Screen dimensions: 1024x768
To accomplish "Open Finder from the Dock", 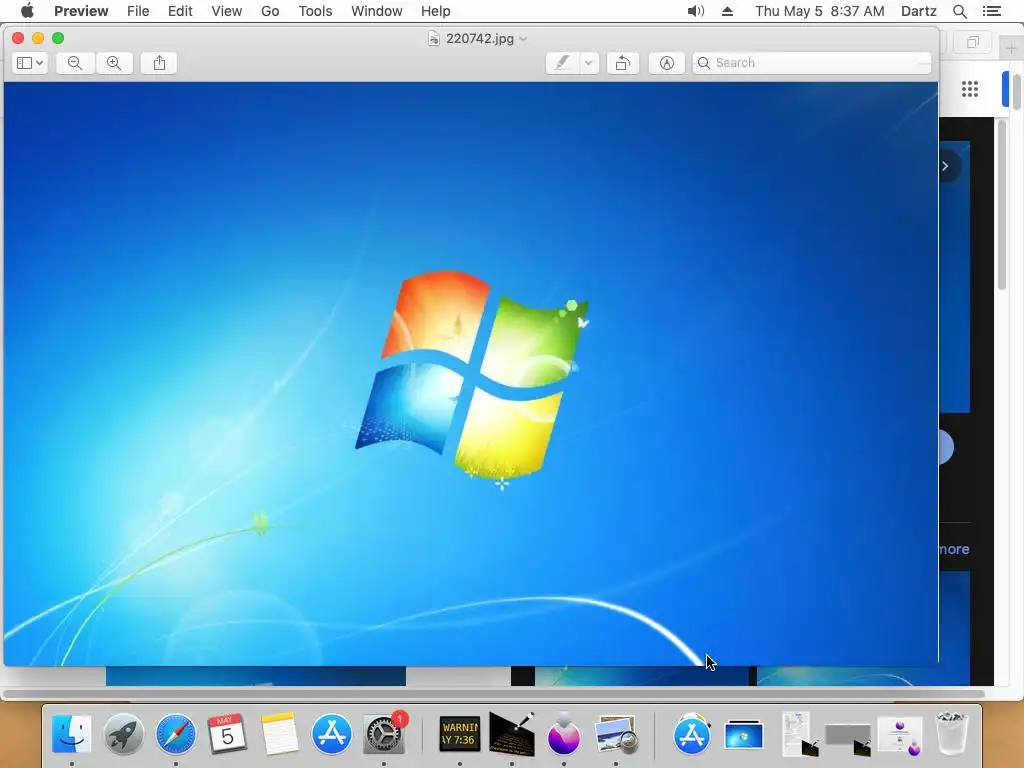I will [71, 734].
